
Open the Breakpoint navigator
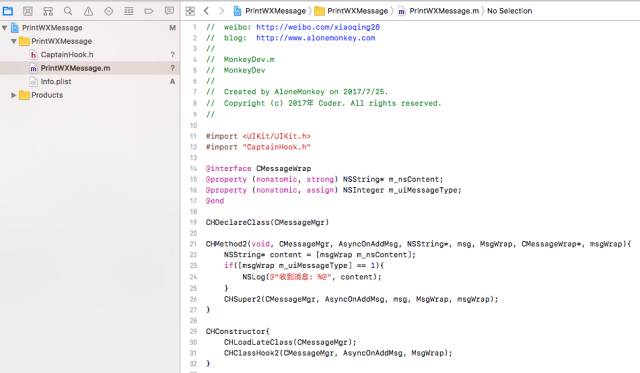click(x=149, y=11)
